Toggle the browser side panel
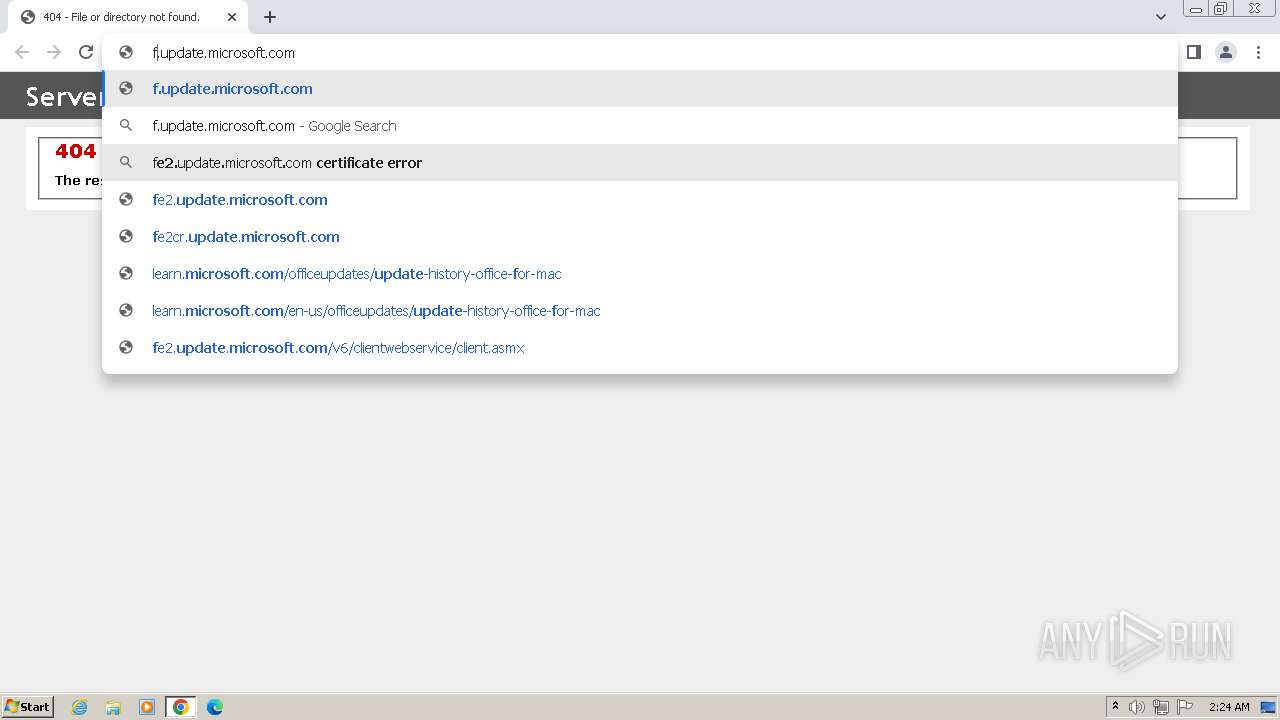This screenshot has width=1280, height=720. [1194, 52]
